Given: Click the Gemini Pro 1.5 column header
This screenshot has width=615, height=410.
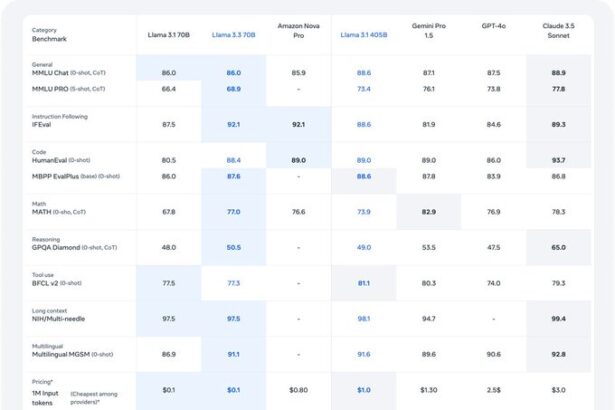Looking at the screenshot, I should pyautogui.click(x=429, y=31).
